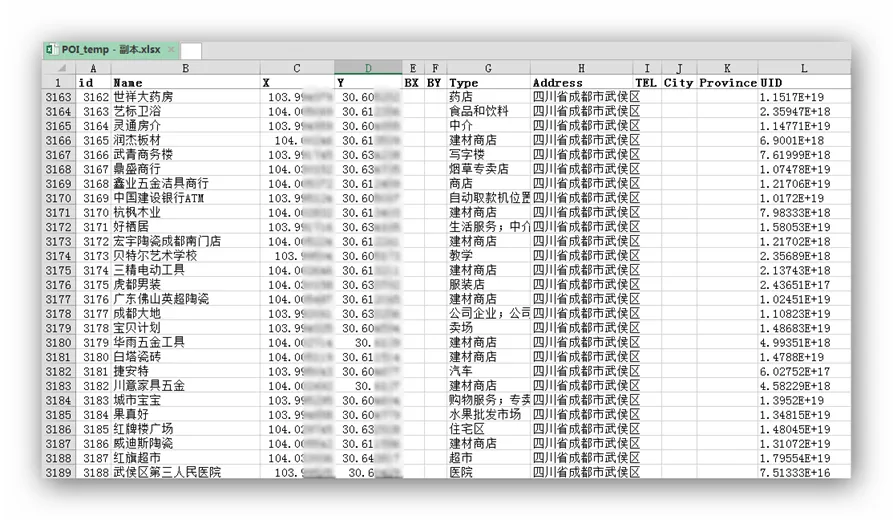Click the Type cell 住宅区
Image resolution: width=893 pixels, height=520 pixels.
[x=488, y=429]
